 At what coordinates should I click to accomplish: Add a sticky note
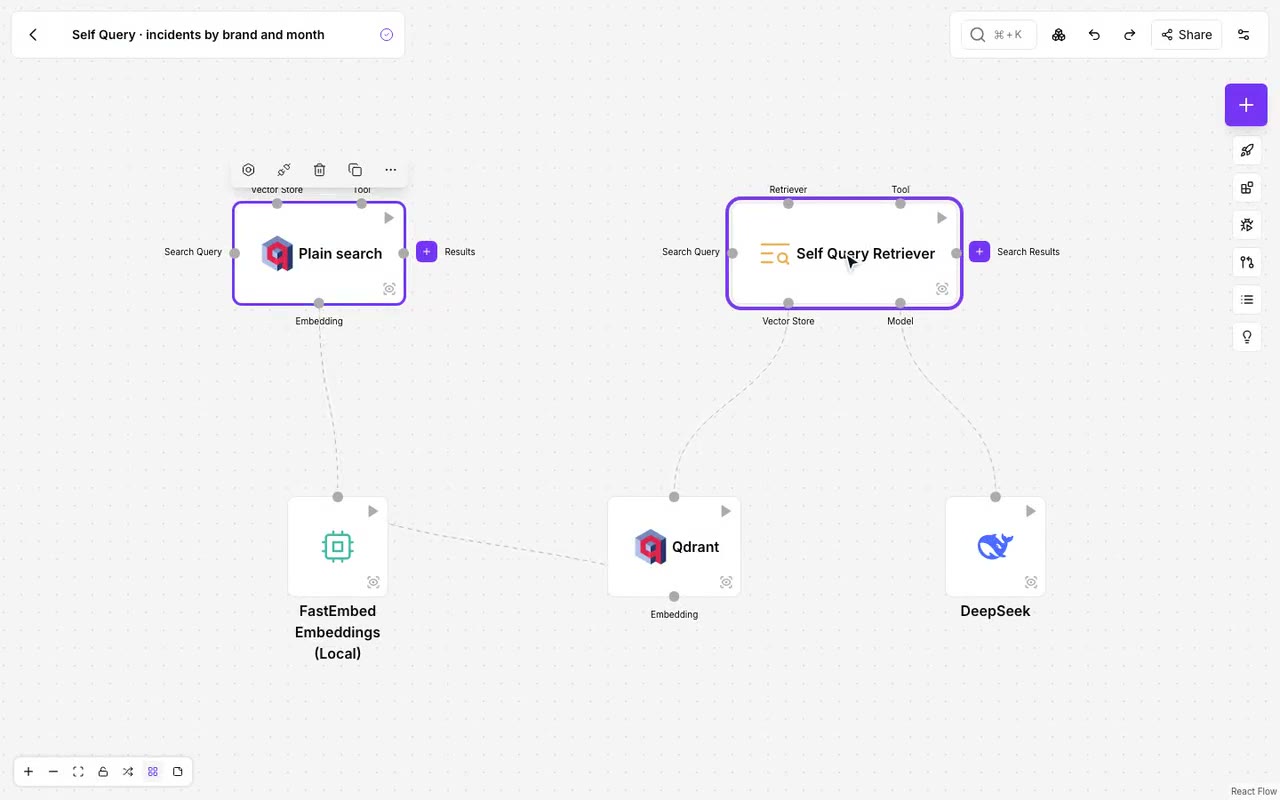(178, 772)
